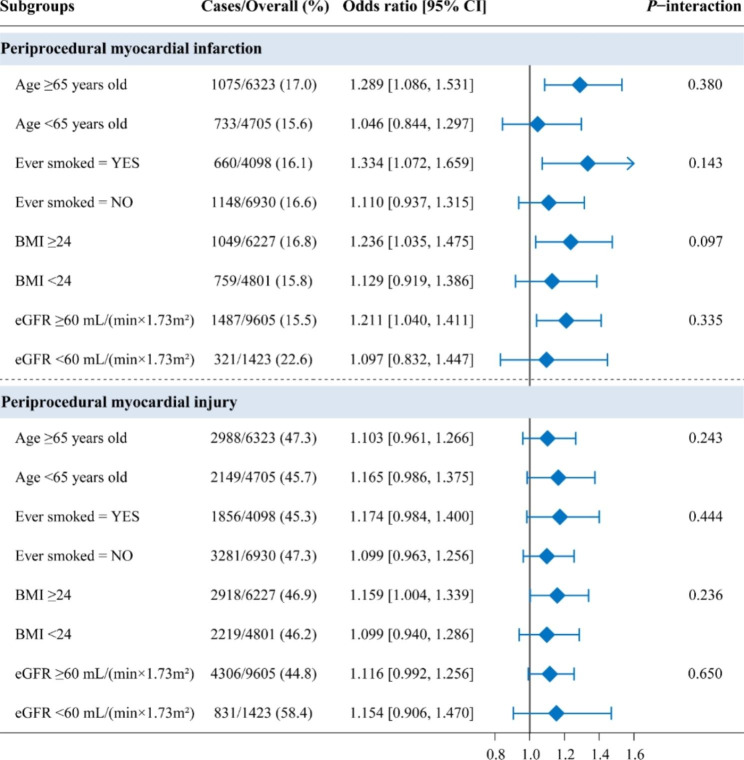The width and height of the screenshot is (744, 760).
Task: Click the diamond marker for odds ratio 1.165
Action: 558,478
